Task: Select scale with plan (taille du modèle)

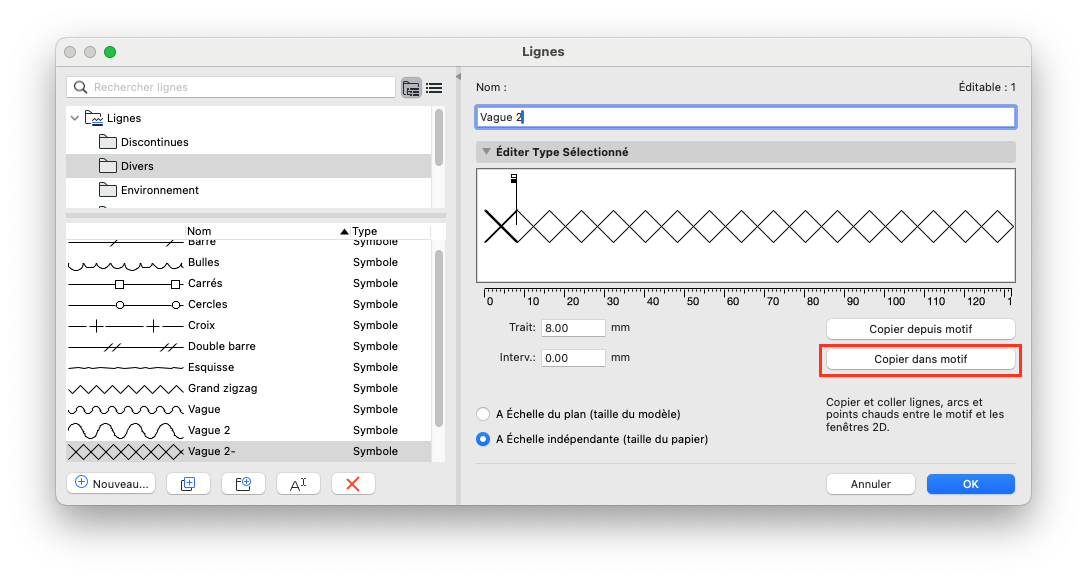Action: click(483, 415)
